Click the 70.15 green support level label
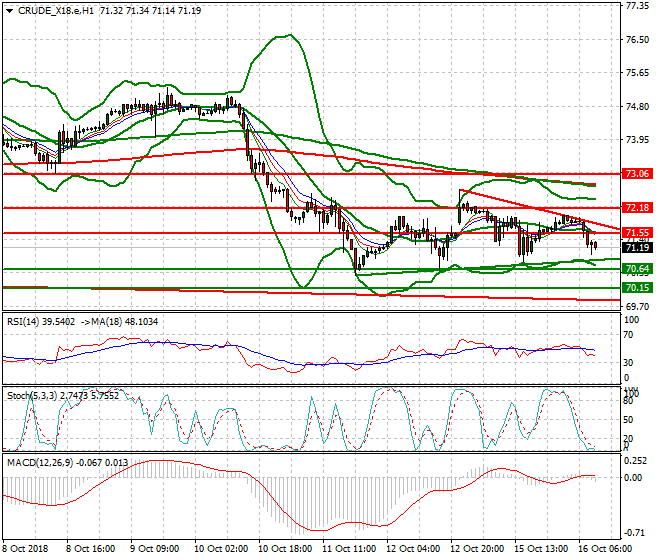The width and height of the screenshot is (660, 560). click(x=638, y=288)
